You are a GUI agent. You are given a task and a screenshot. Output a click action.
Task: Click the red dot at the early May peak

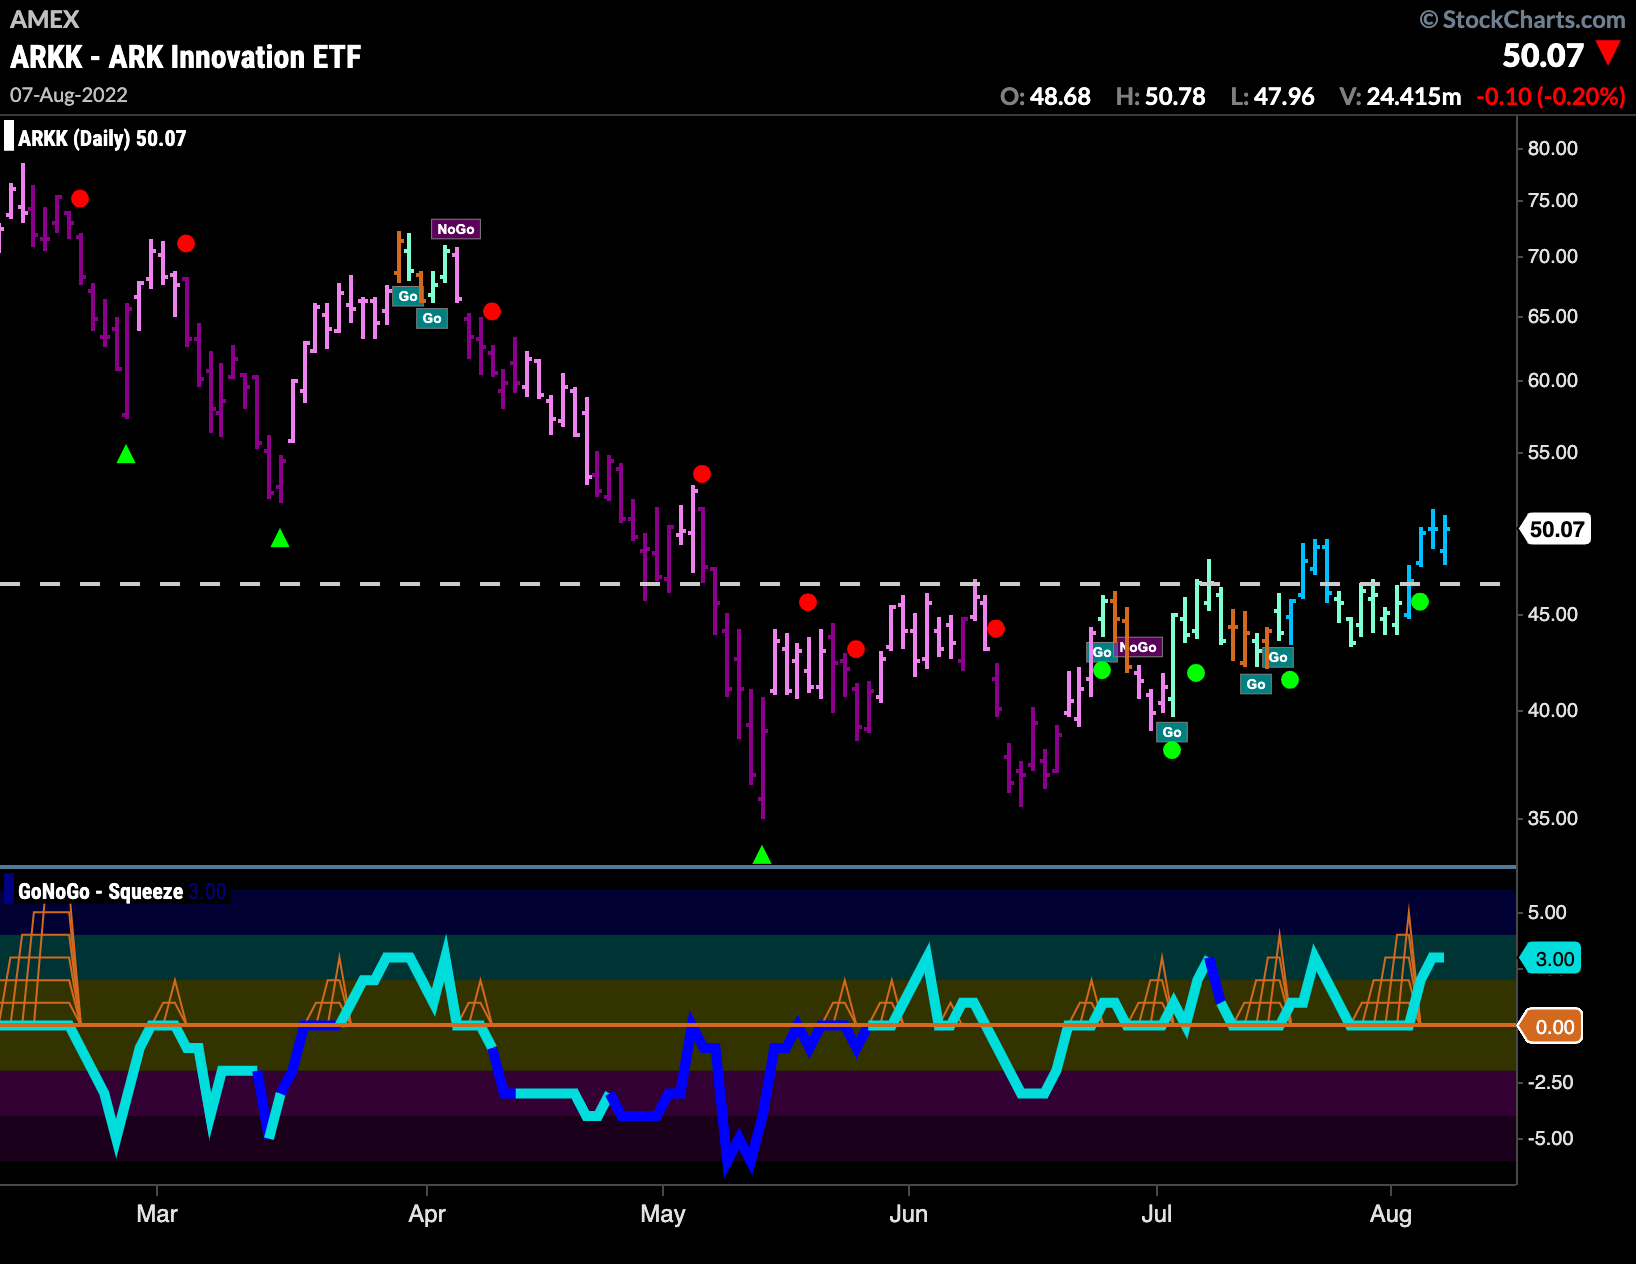click(x=702, y=474)
